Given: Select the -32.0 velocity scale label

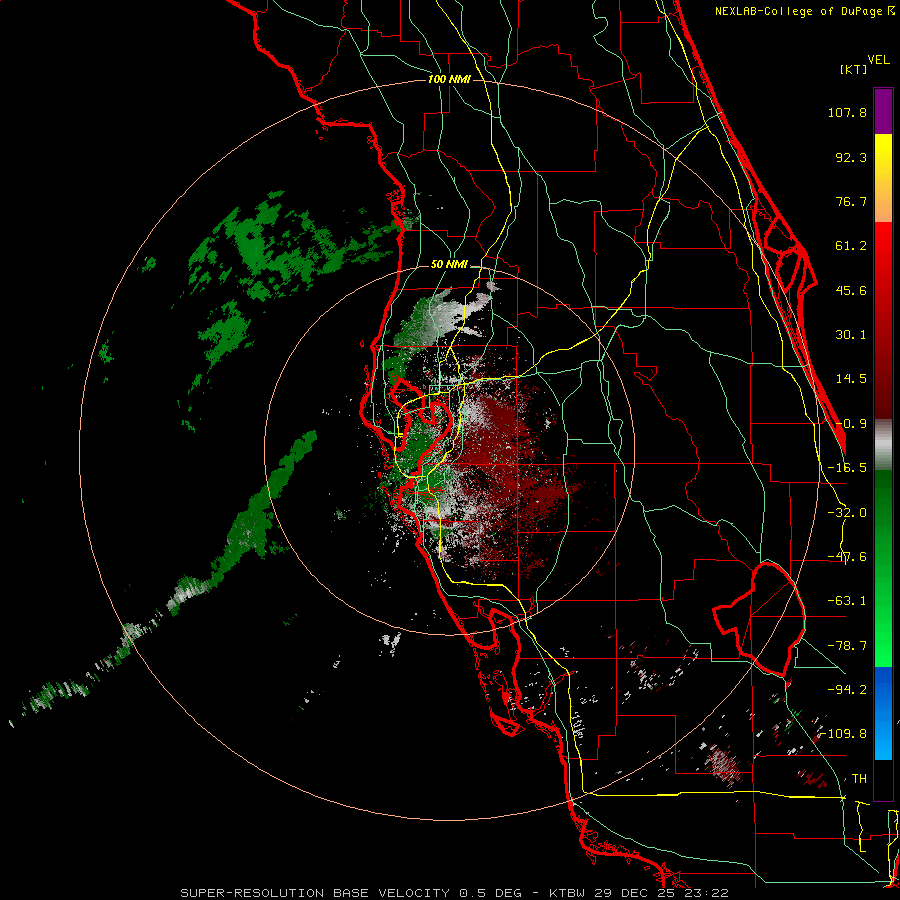Looking at the screenshot, I should tap(847, 513).
